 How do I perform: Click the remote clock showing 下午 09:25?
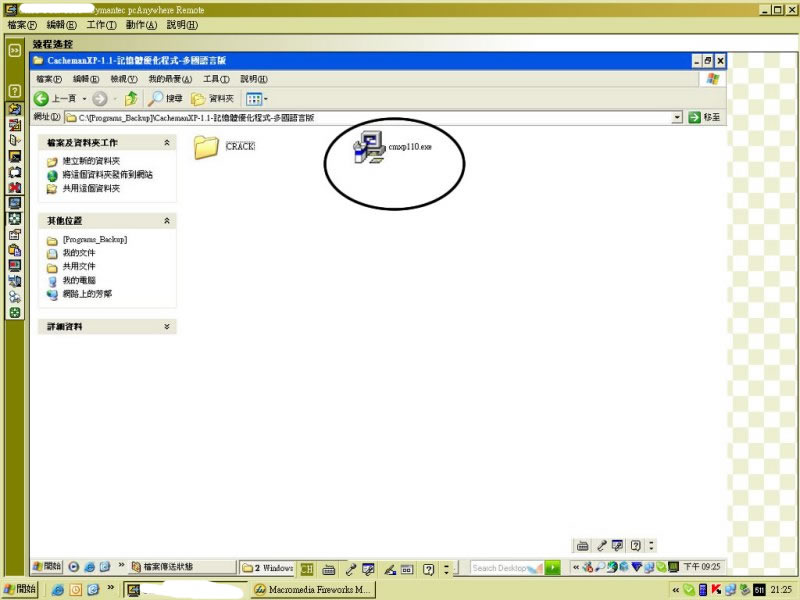pyautogui.click(x=702, y=567)
